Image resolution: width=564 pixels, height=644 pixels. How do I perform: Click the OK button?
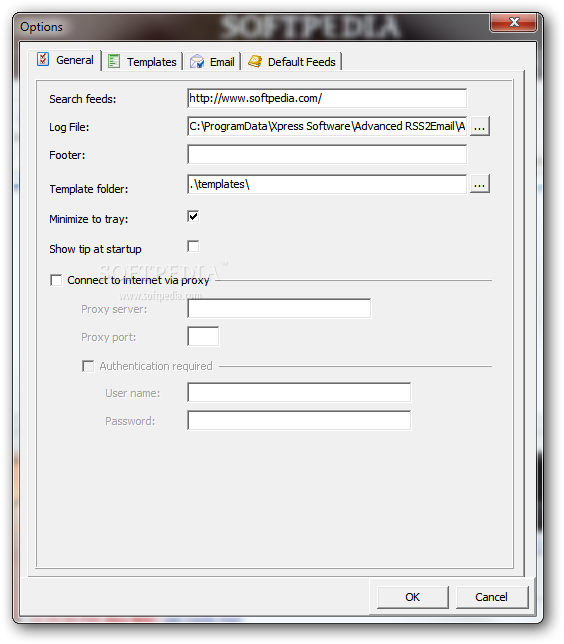click(412, 597)
